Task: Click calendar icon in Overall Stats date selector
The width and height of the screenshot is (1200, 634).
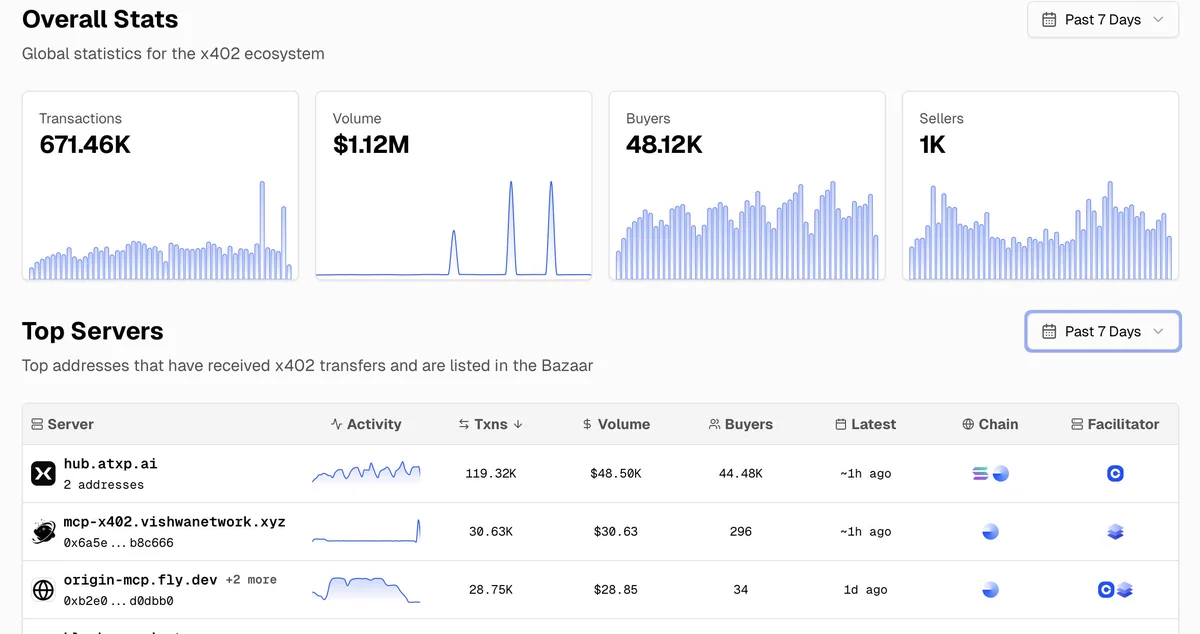Action: [1049, 20]
